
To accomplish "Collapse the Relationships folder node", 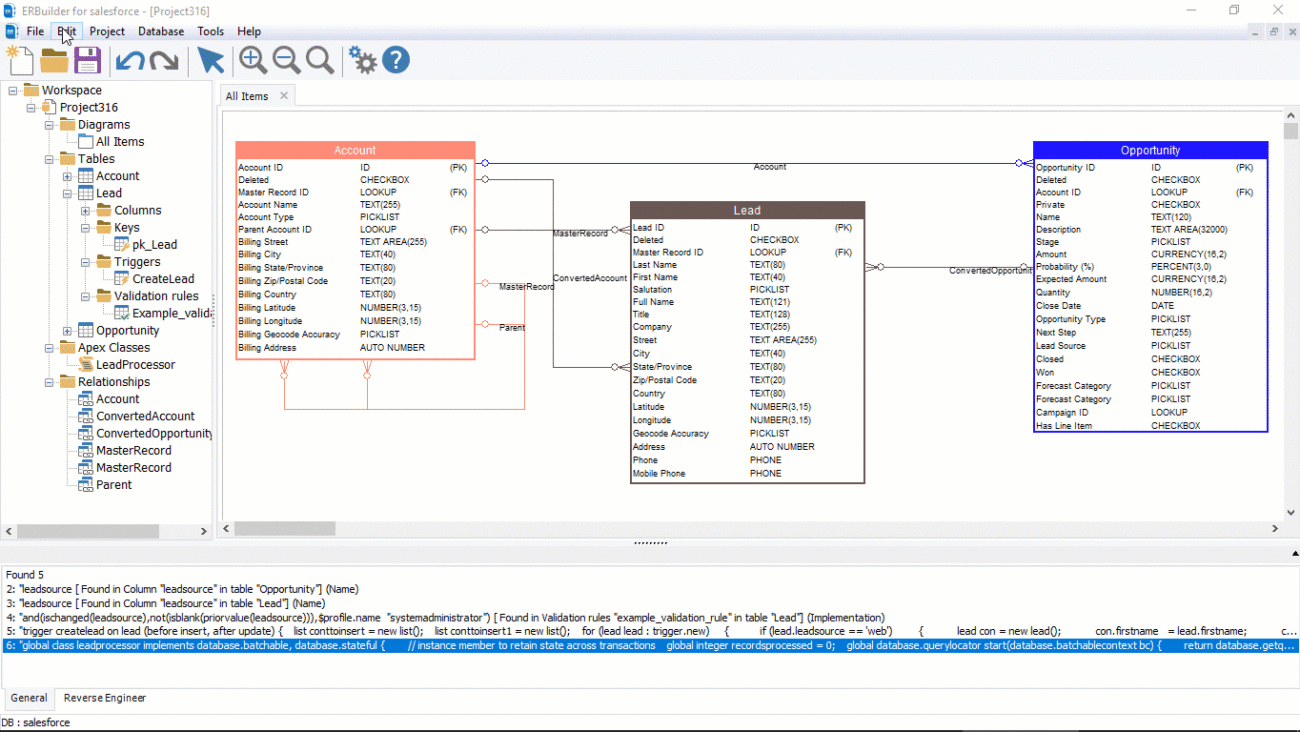I will 49,381.
